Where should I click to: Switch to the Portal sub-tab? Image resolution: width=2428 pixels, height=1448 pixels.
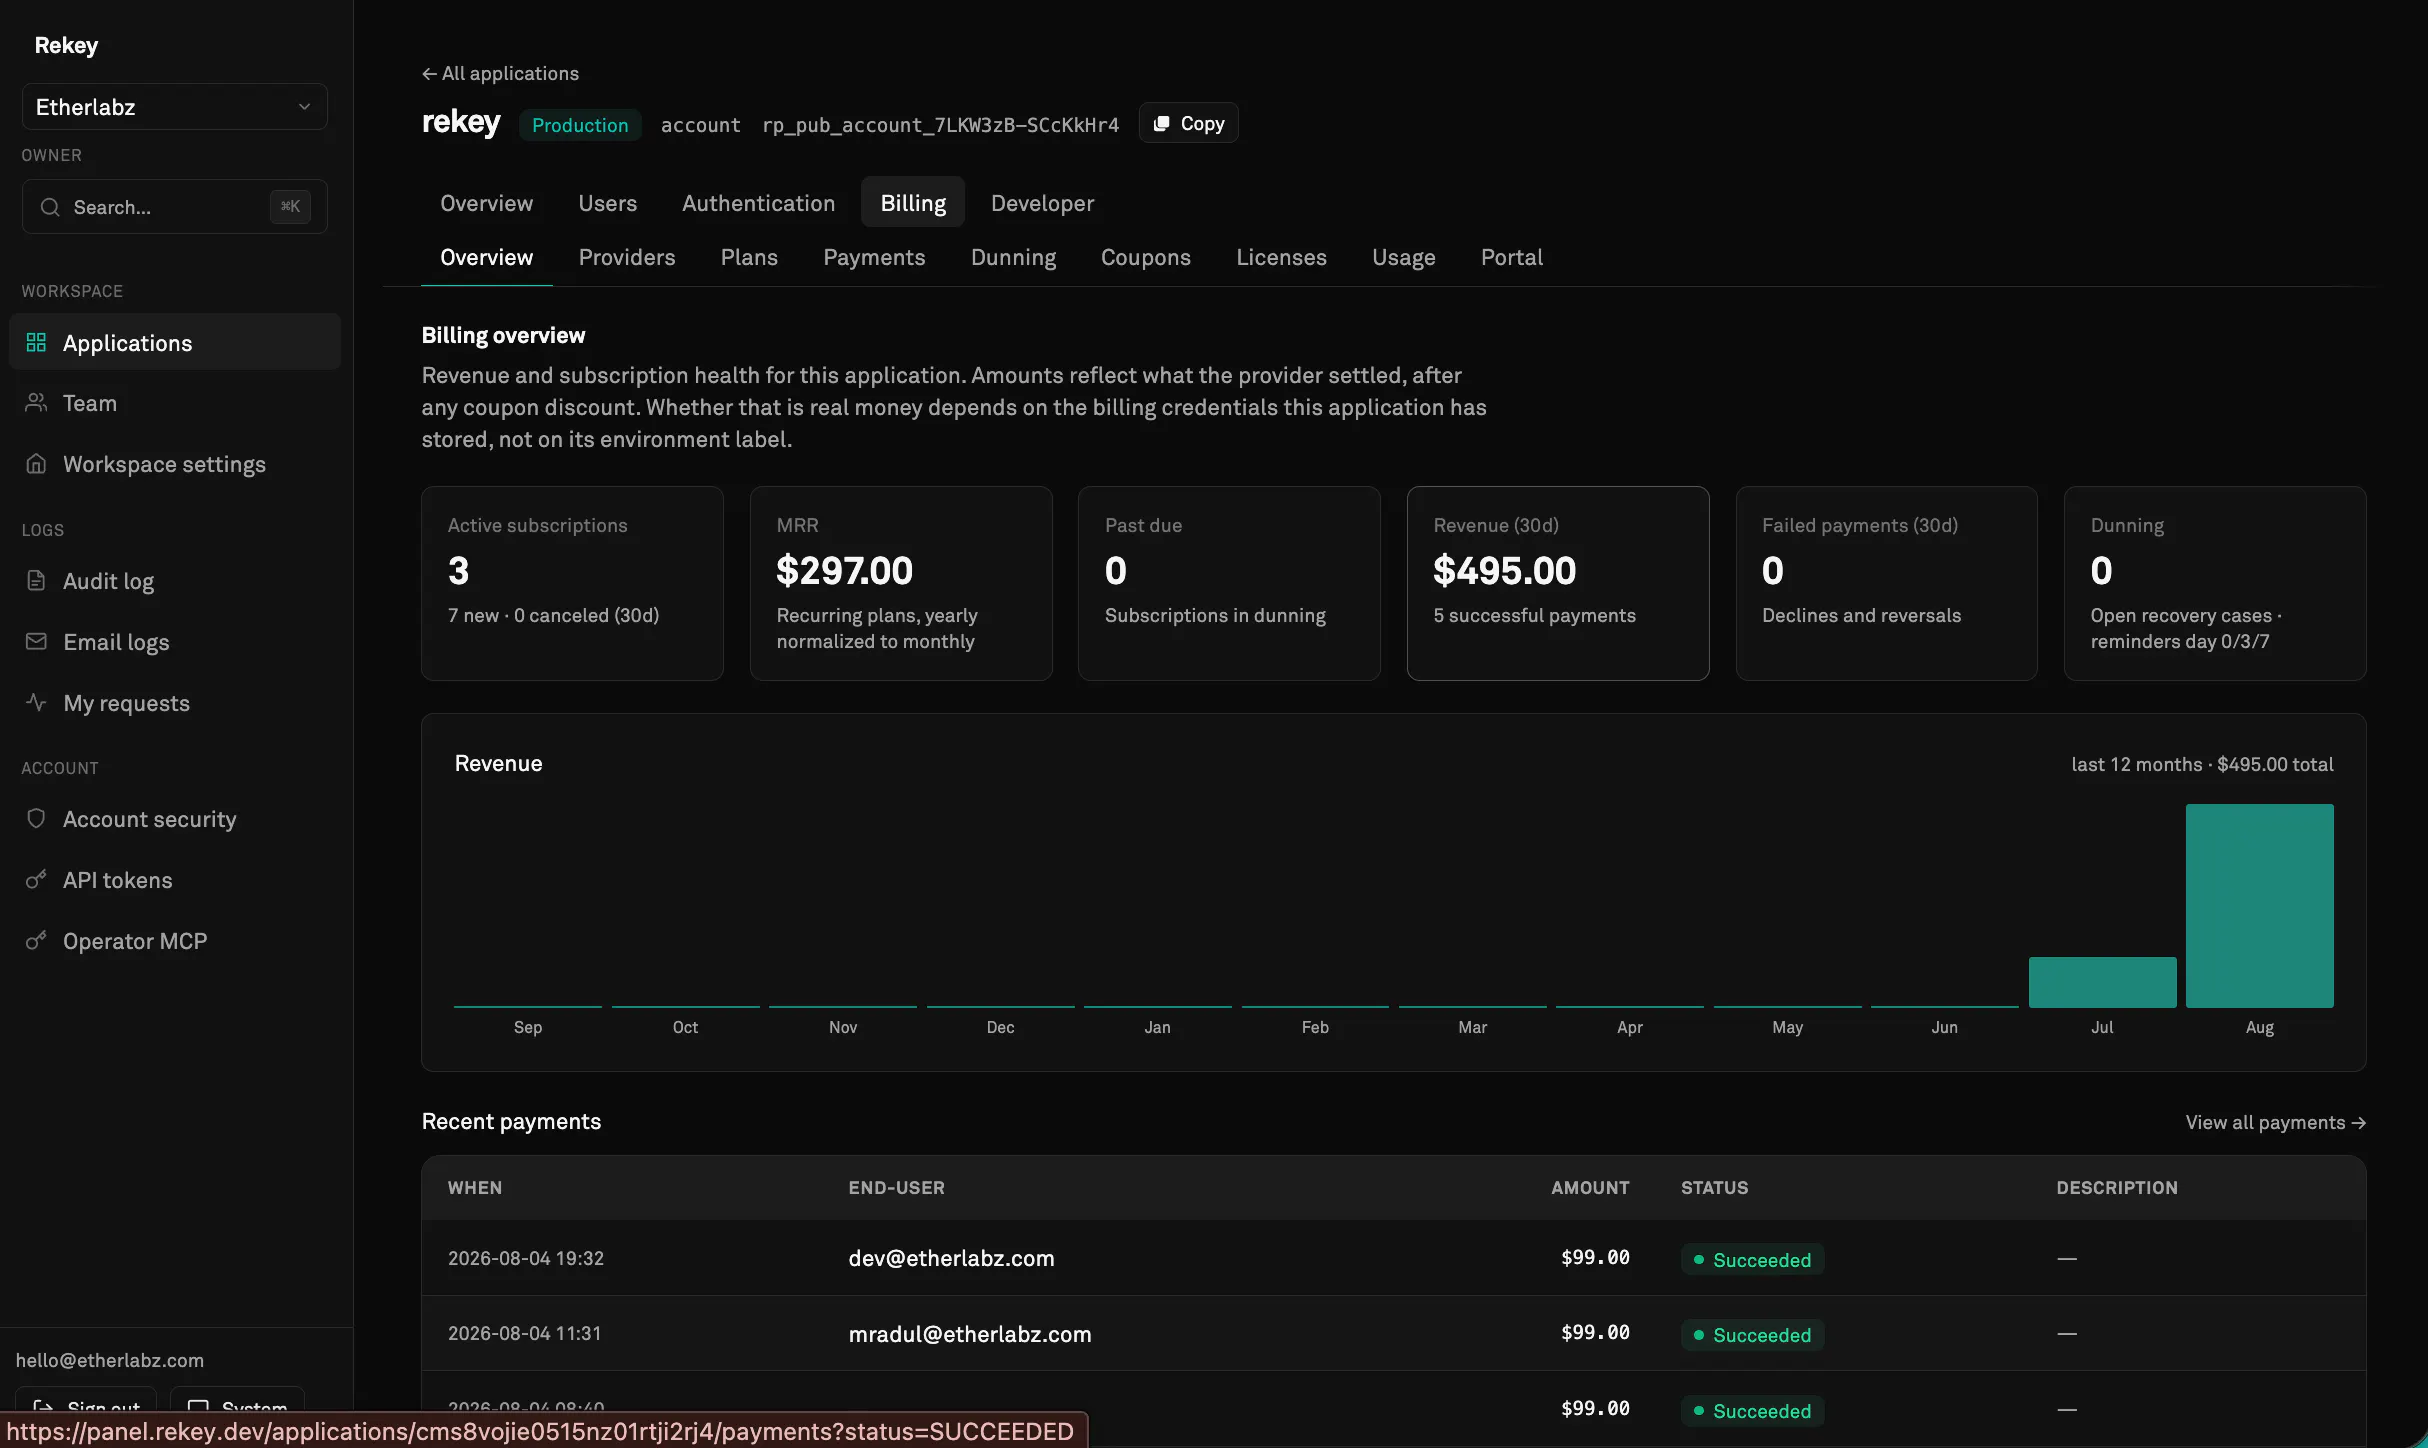[1511, 257]
